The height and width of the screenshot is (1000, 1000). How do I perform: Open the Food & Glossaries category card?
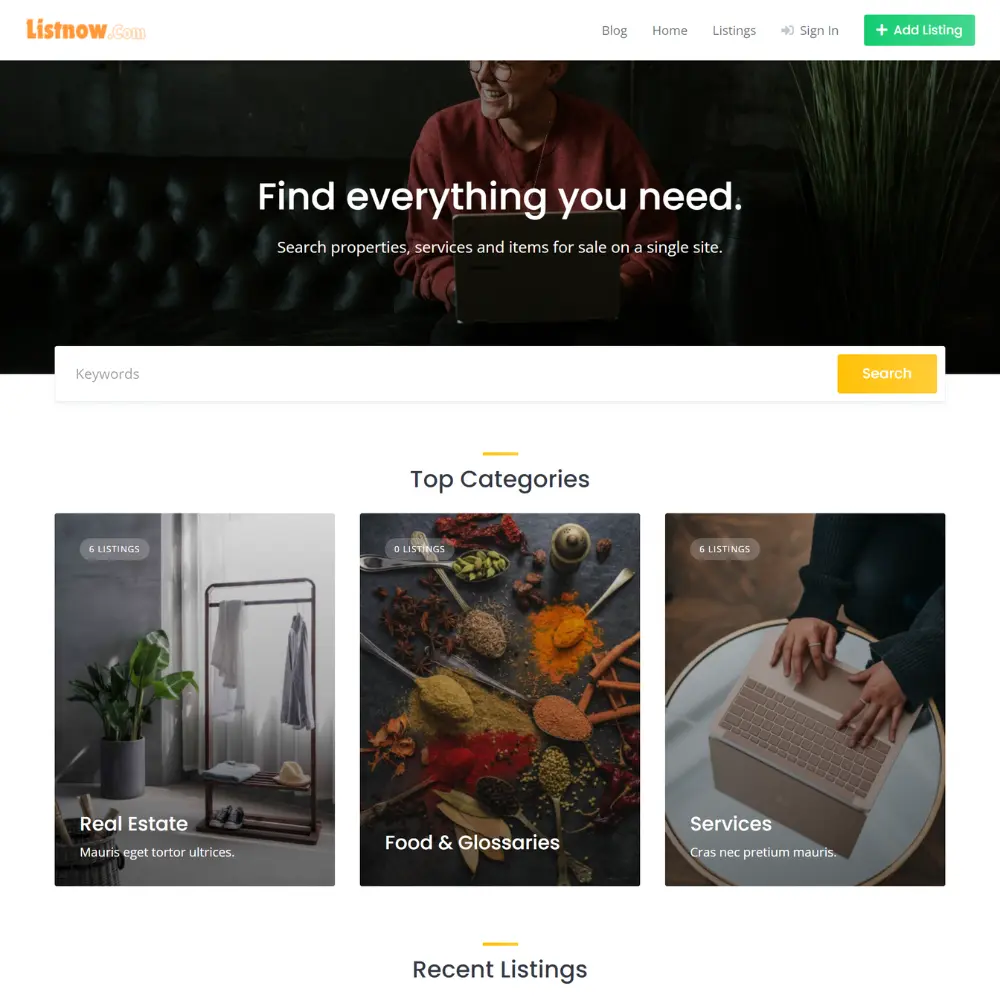click(x=499, y=699)
